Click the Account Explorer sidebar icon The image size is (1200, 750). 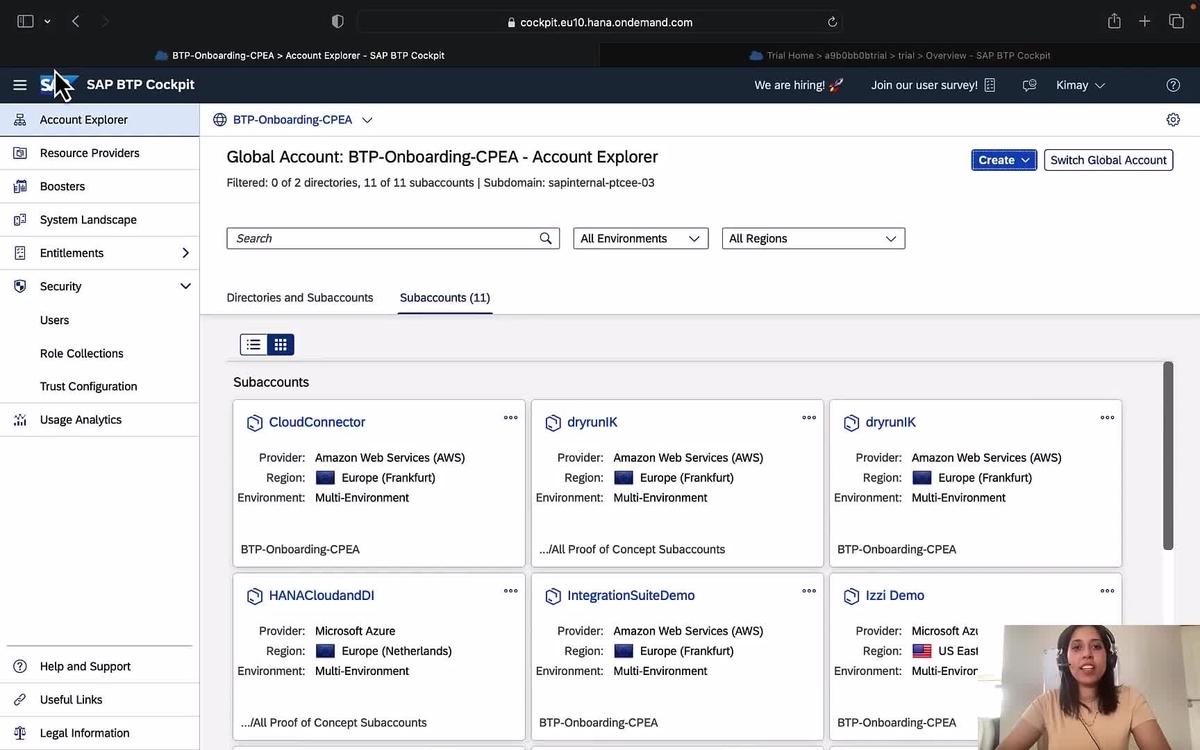20,120
